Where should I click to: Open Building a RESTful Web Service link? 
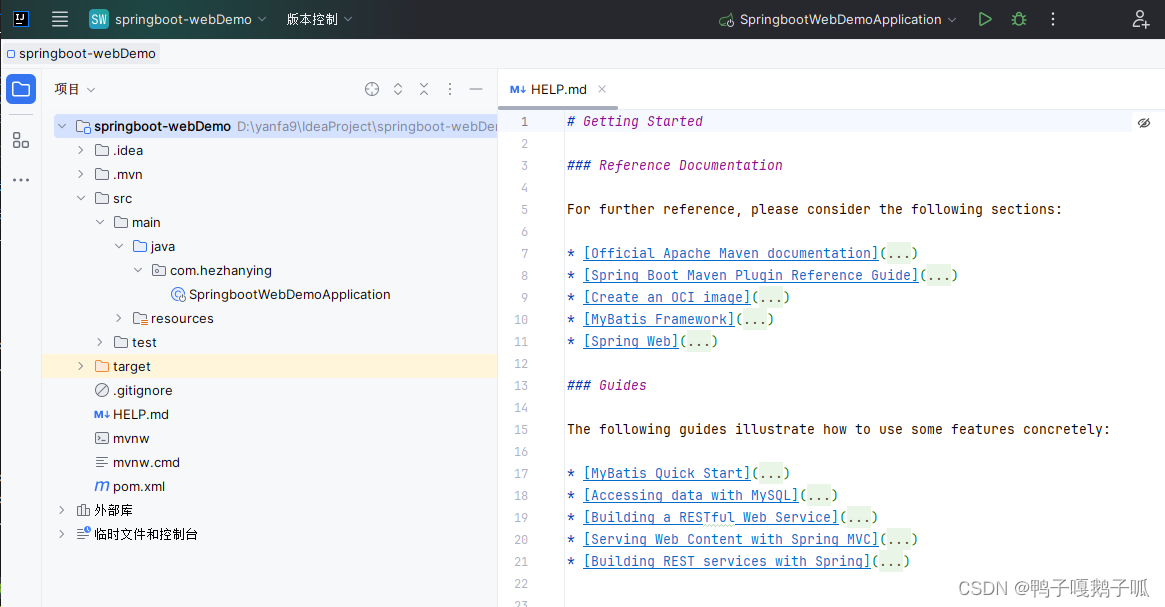[x=710, y=517]
